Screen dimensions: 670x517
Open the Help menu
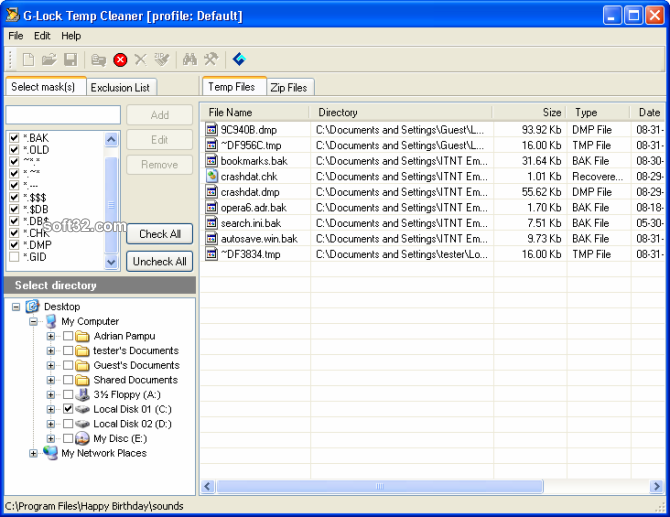tap(71, 36)
